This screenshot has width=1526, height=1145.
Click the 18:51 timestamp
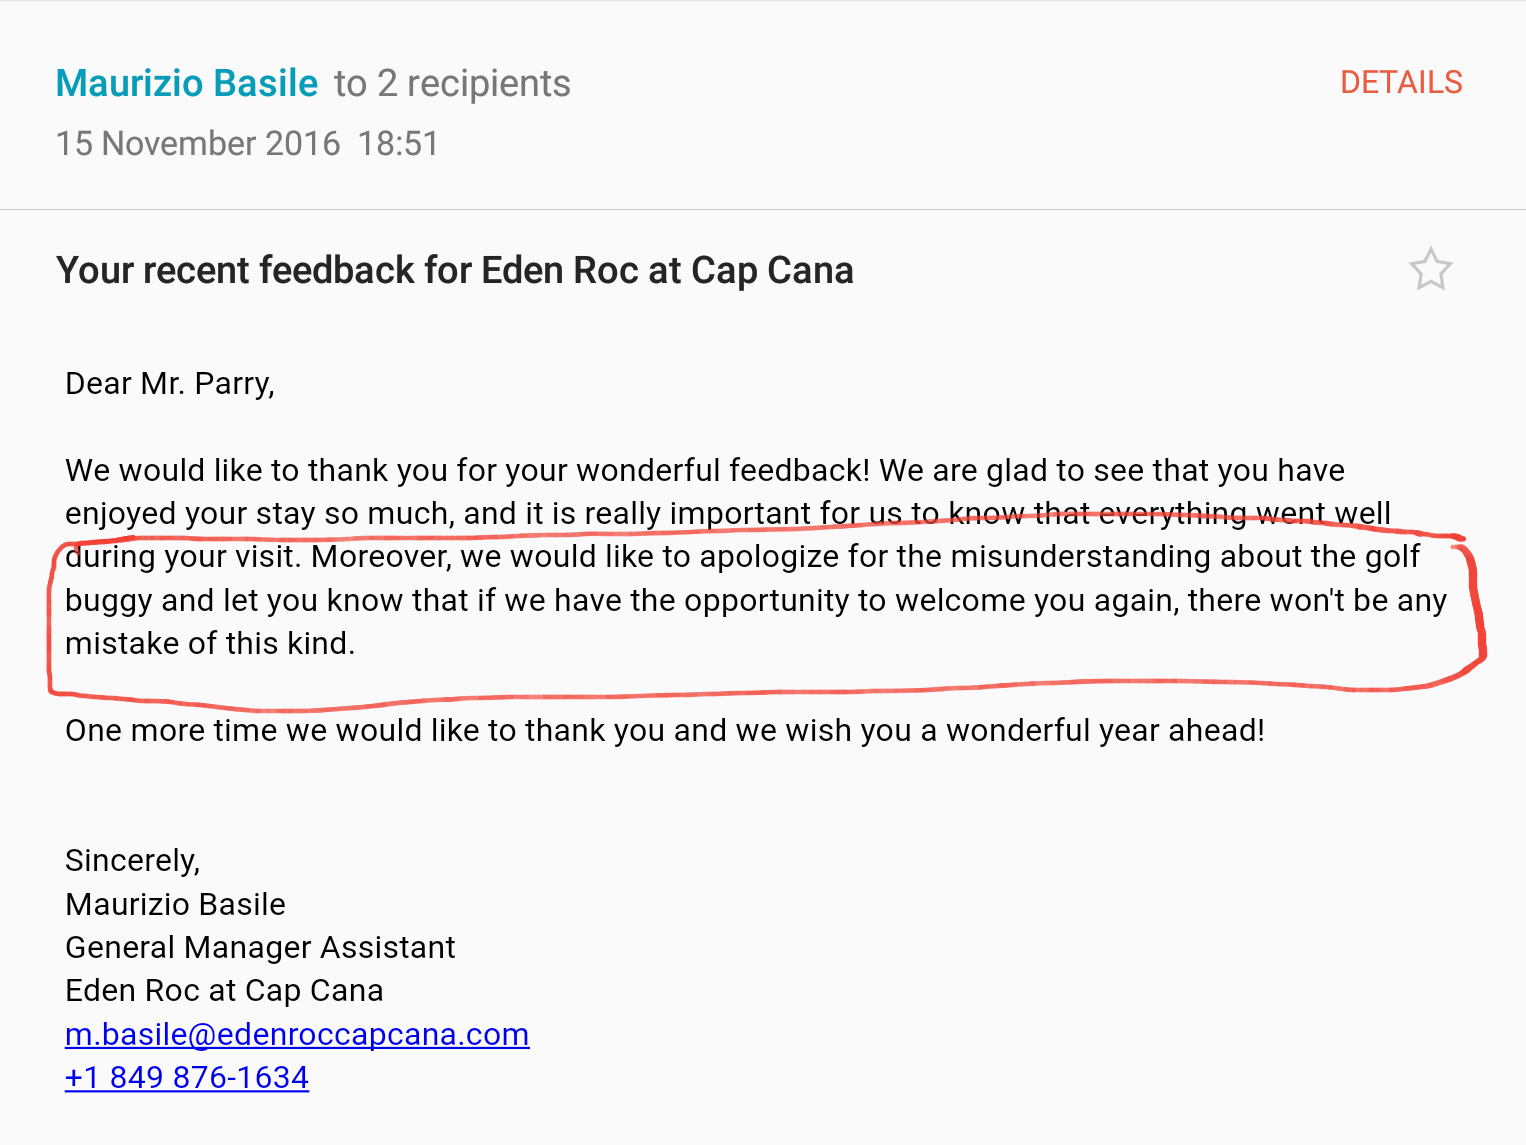pyautogui.click(x=398, y=144)
